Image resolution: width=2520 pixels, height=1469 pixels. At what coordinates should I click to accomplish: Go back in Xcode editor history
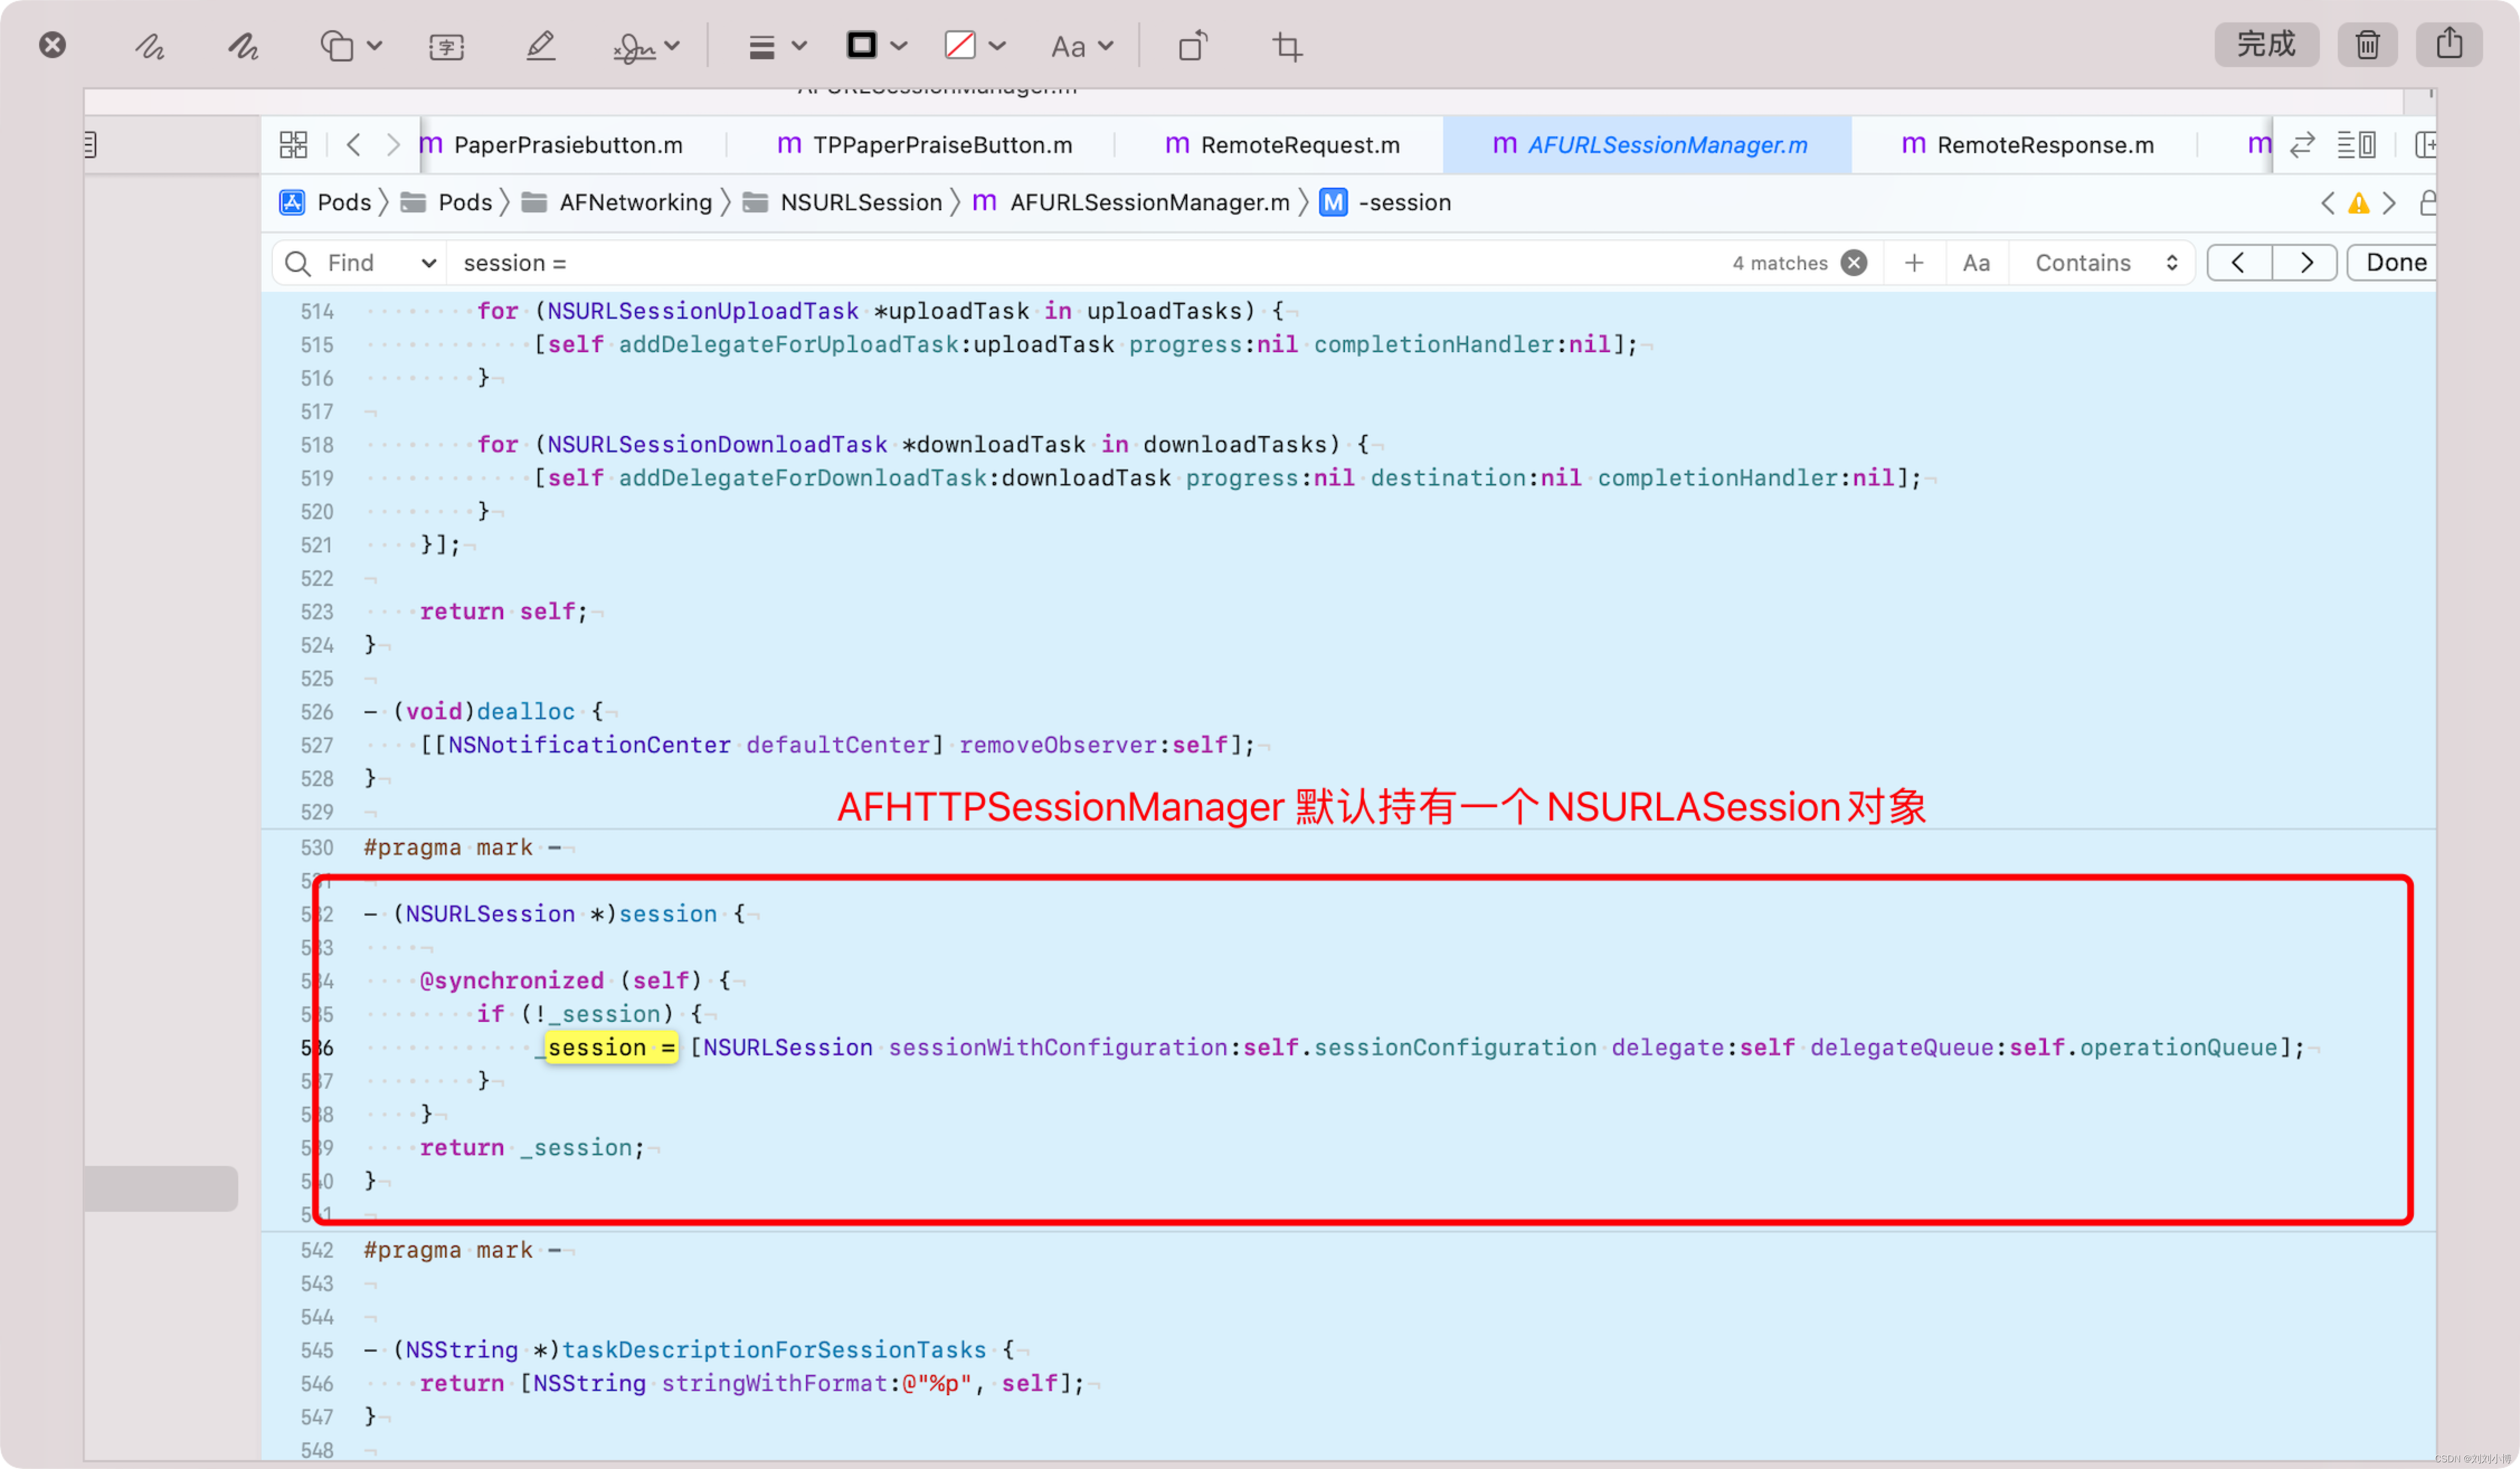(354, 145)
